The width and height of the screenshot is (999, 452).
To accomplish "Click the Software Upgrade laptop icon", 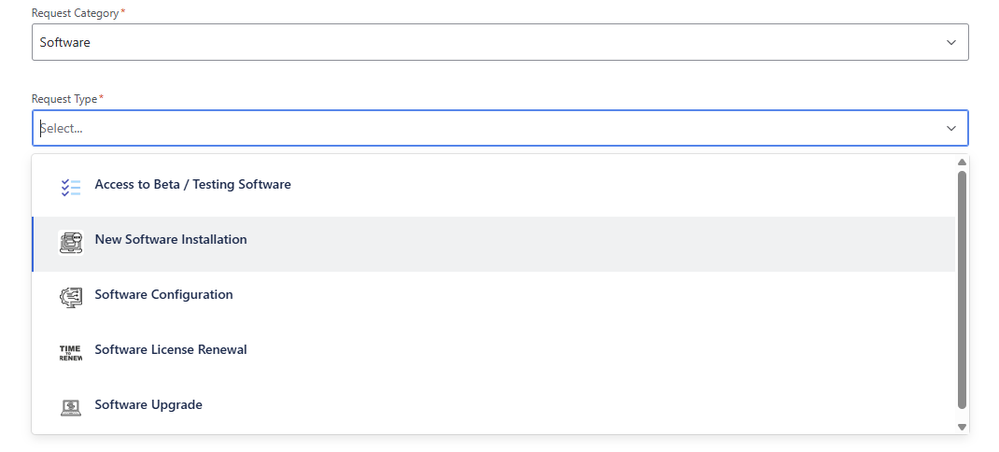I will click(x=70, y=406).
